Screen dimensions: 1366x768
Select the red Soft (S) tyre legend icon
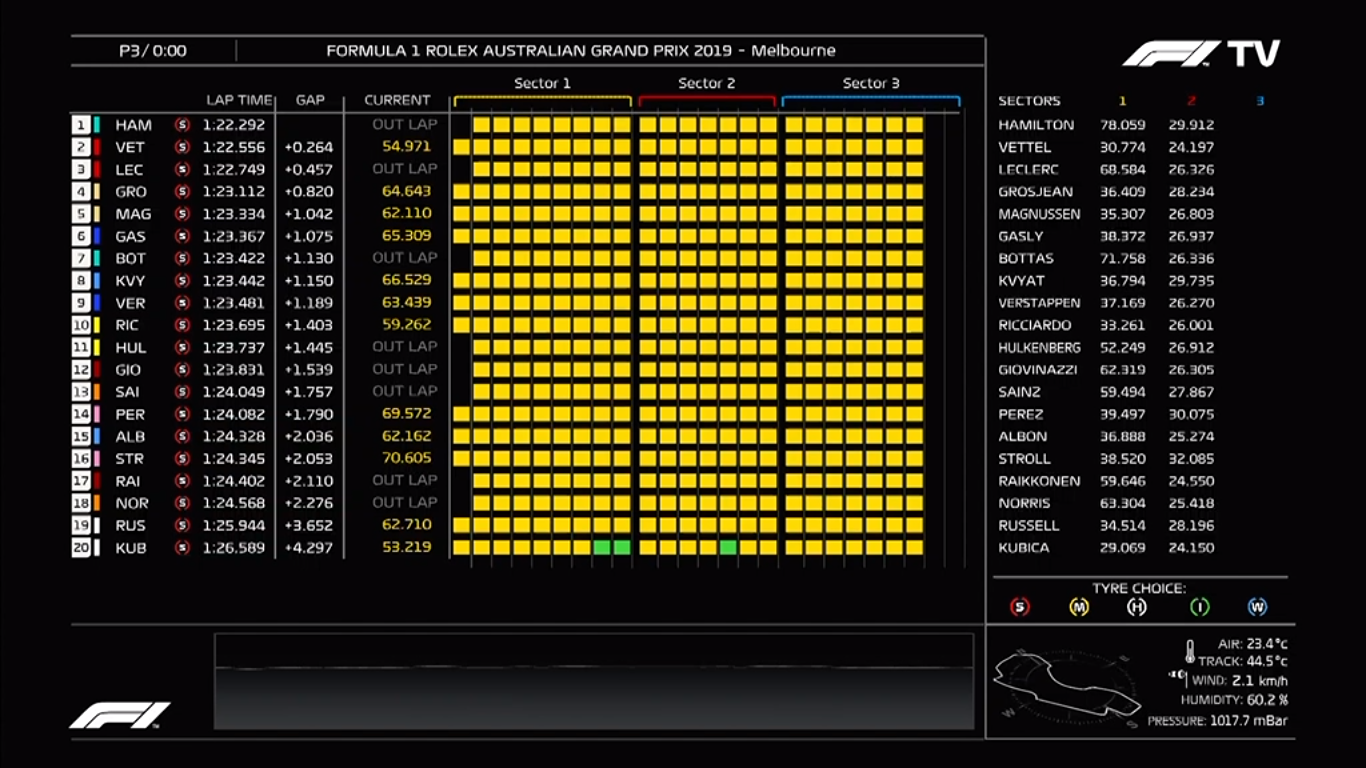1020,607
